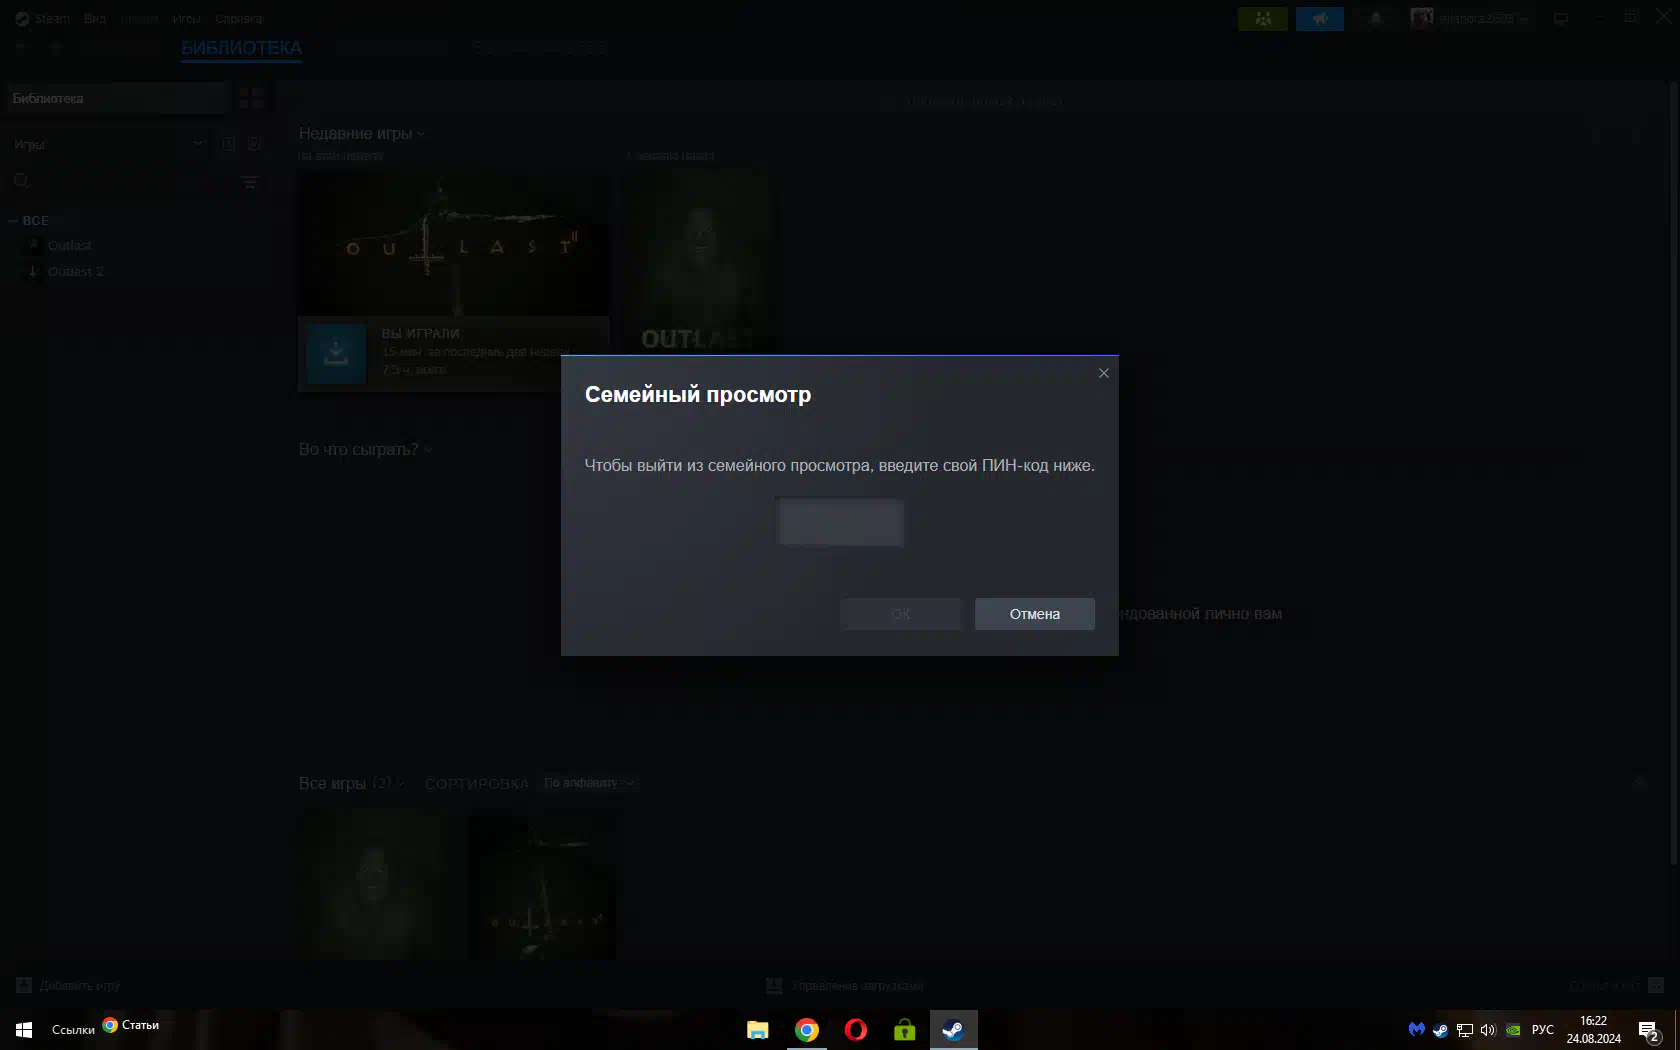Image resolution: width=1680 pixels, height=1050 pixels.
Task: Click the forward navigation arrow in Steam
Action: click(x=56, y=47)
